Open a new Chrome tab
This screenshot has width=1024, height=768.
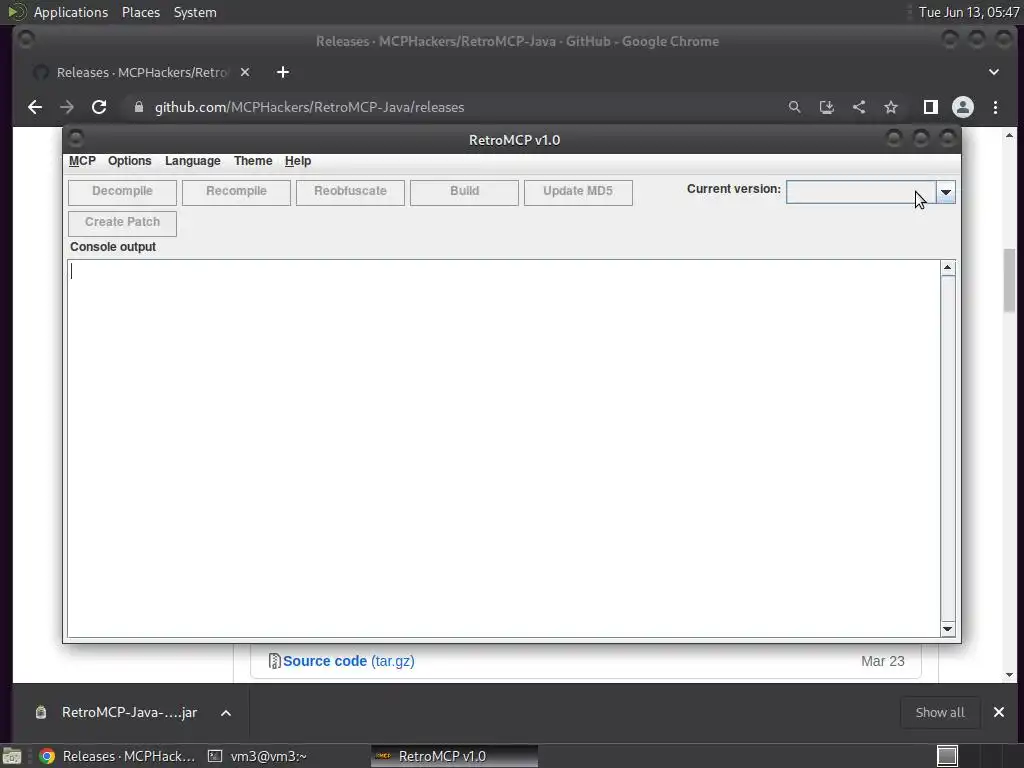tap(283, 72)
